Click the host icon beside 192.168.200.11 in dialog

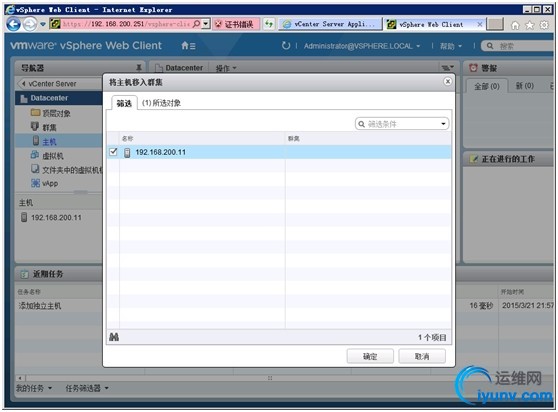pos(127,153)
